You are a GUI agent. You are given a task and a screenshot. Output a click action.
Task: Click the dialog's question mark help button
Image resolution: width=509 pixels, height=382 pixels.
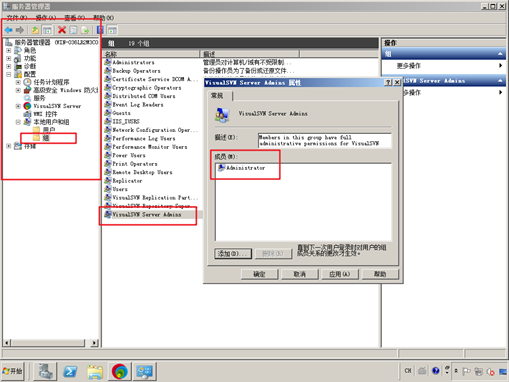[x=388, y=82]
